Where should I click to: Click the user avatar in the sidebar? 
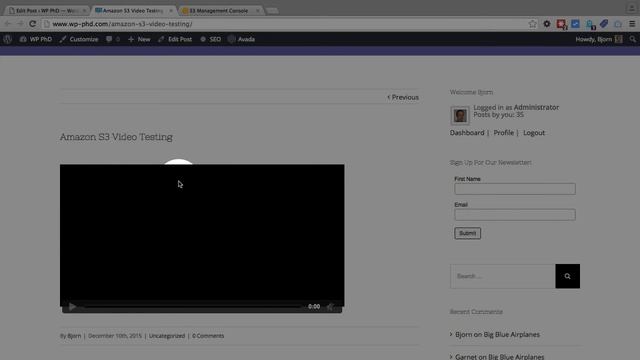pyautogui.click(x=460, y=115)
